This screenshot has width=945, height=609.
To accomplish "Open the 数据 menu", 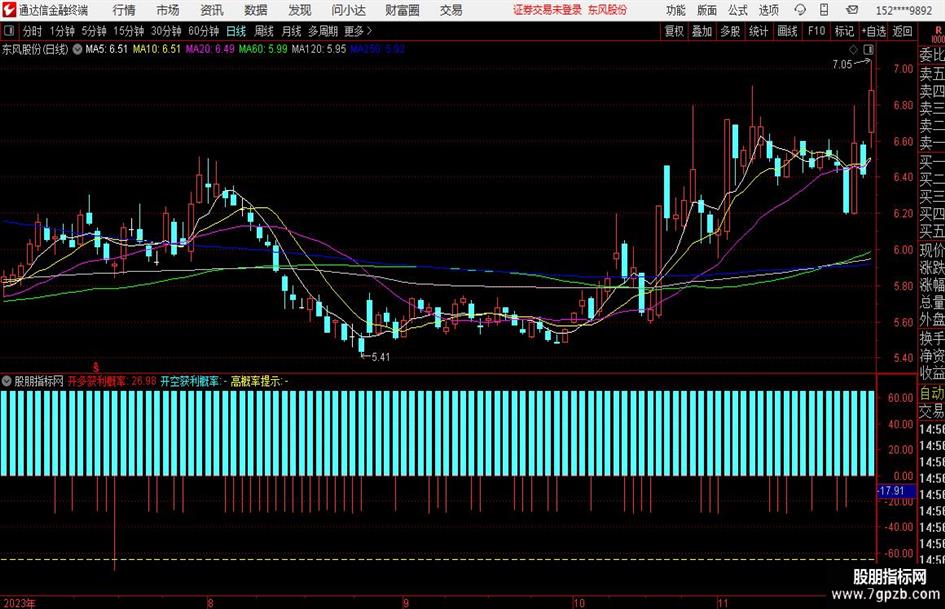I will pyautogui.click(x=256, y=10).
